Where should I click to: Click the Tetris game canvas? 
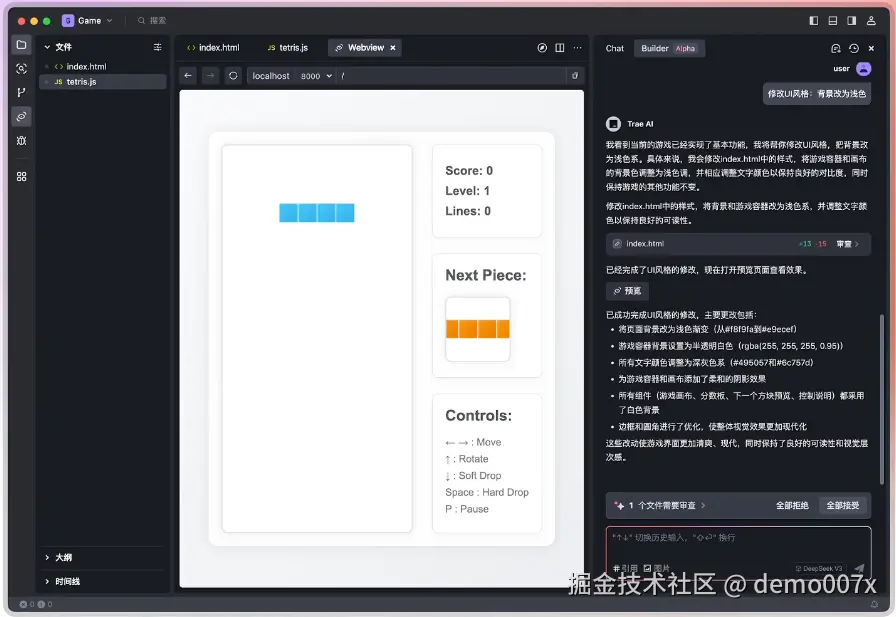point(317,339)
